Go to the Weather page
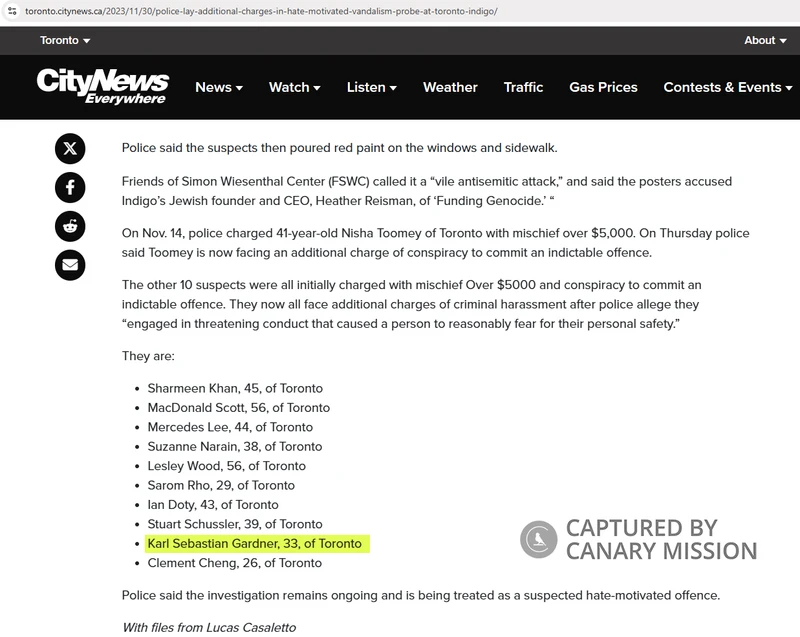800x637 pixels. click(x=450, y=87)
